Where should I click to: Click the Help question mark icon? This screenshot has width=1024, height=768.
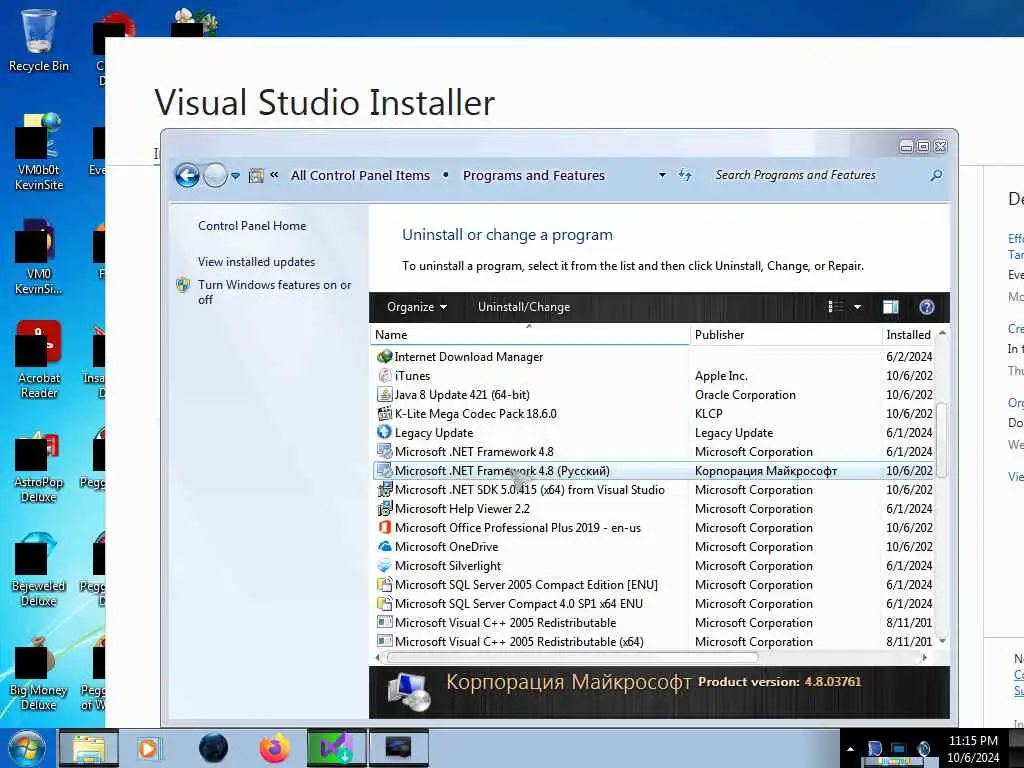(927, 307)
